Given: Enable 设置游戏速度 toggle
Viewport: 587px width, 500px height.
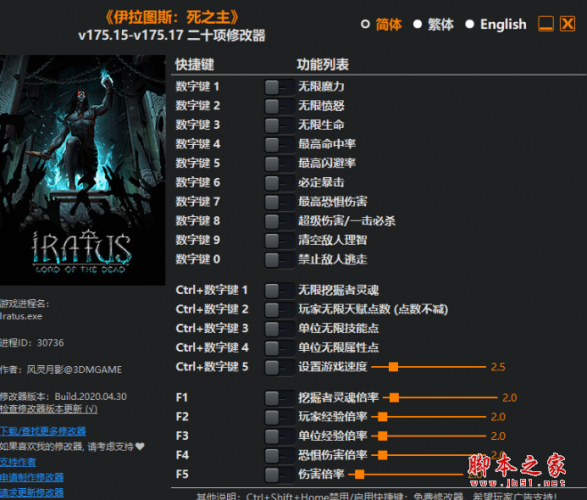Looking at the screenshot, I should coord(279,367).
